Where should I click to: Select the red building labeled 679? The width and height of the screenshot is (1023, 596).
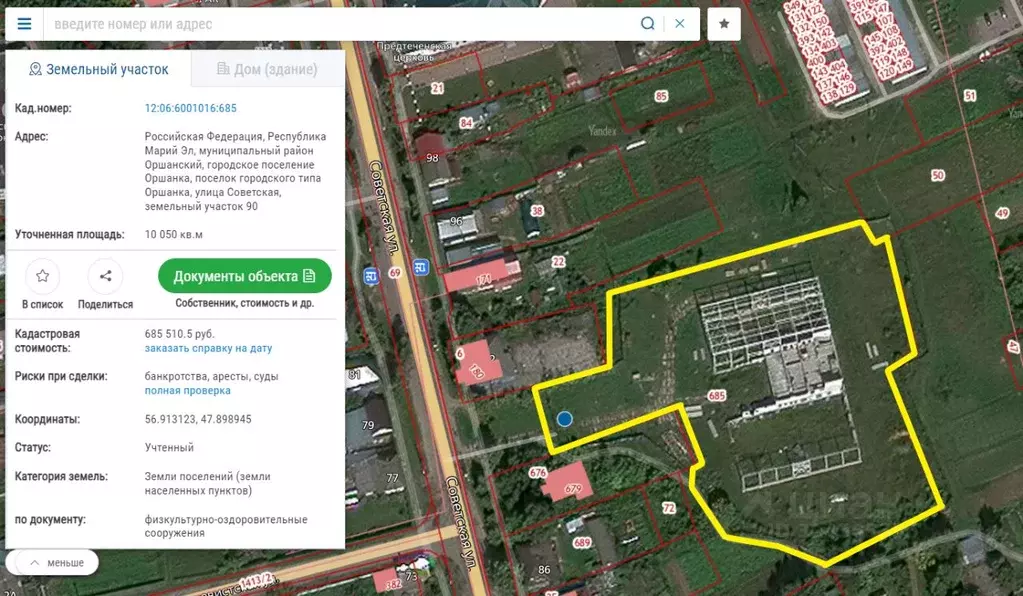pyautogui.click(x=571, y=487)
